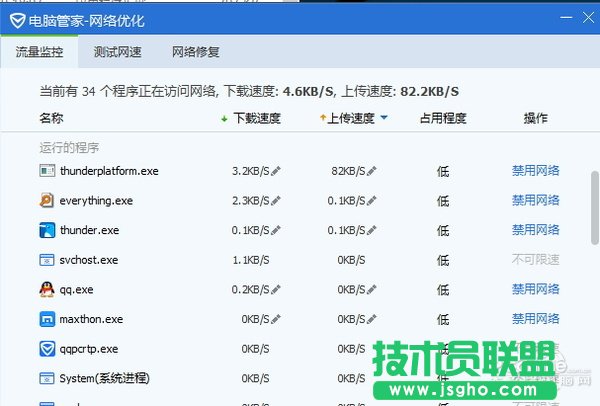Edit maxthon.exe upload speed limit pencil
Viewport: 600px width, 406px height.
(372, 319)
